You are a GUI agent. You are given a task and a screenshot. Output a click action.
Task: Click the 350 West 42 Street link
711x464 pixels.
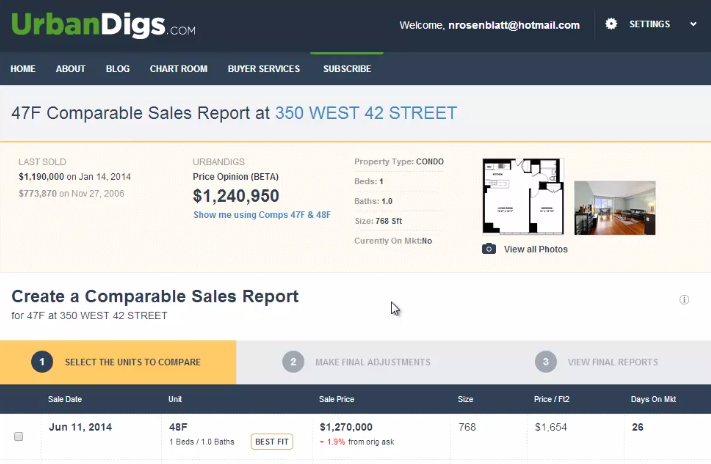(366, 113)
